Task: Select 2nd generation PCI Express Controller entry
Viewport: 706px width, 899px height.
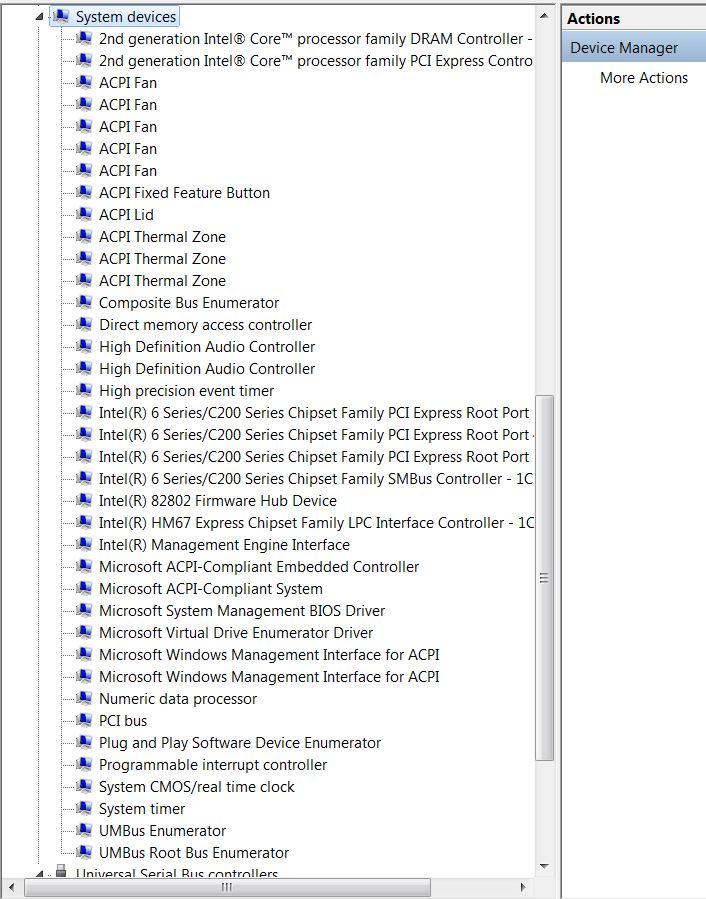Action: point(315,61)
